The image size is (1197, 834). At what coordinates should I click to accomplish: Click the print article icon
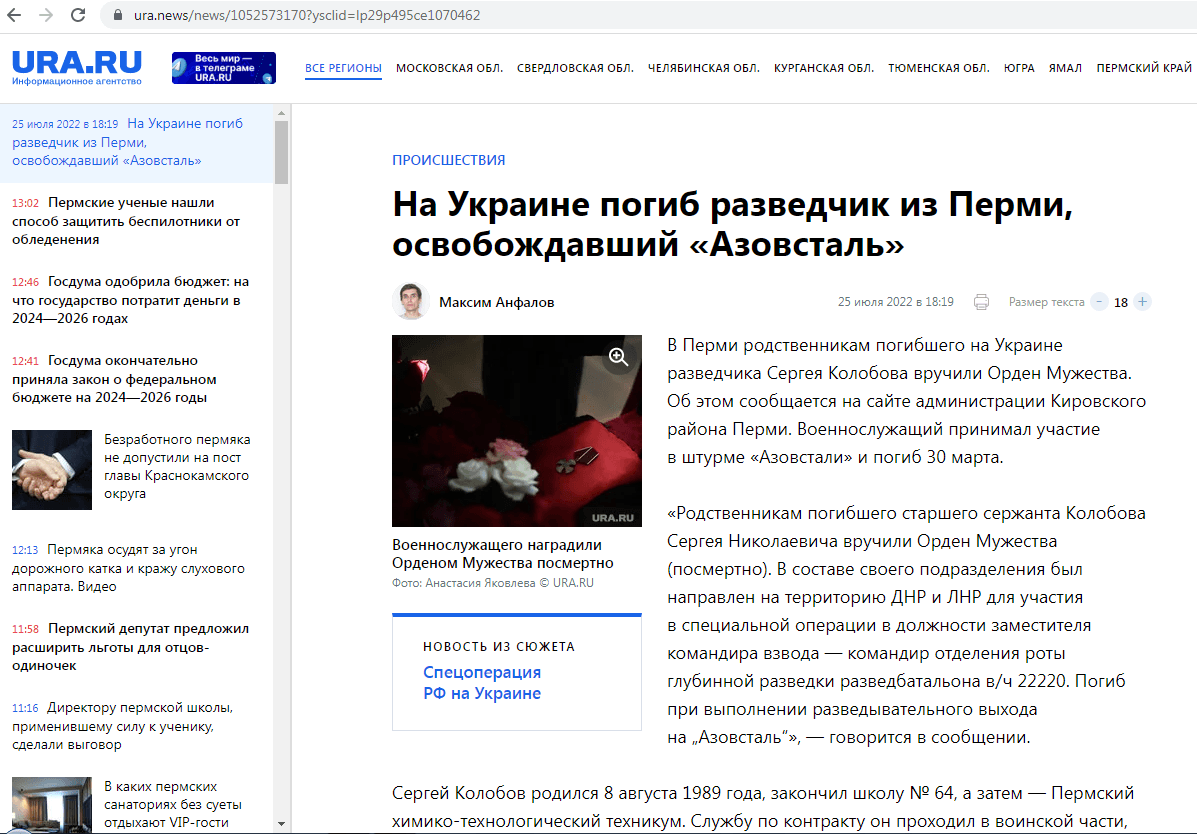(982, 302)
